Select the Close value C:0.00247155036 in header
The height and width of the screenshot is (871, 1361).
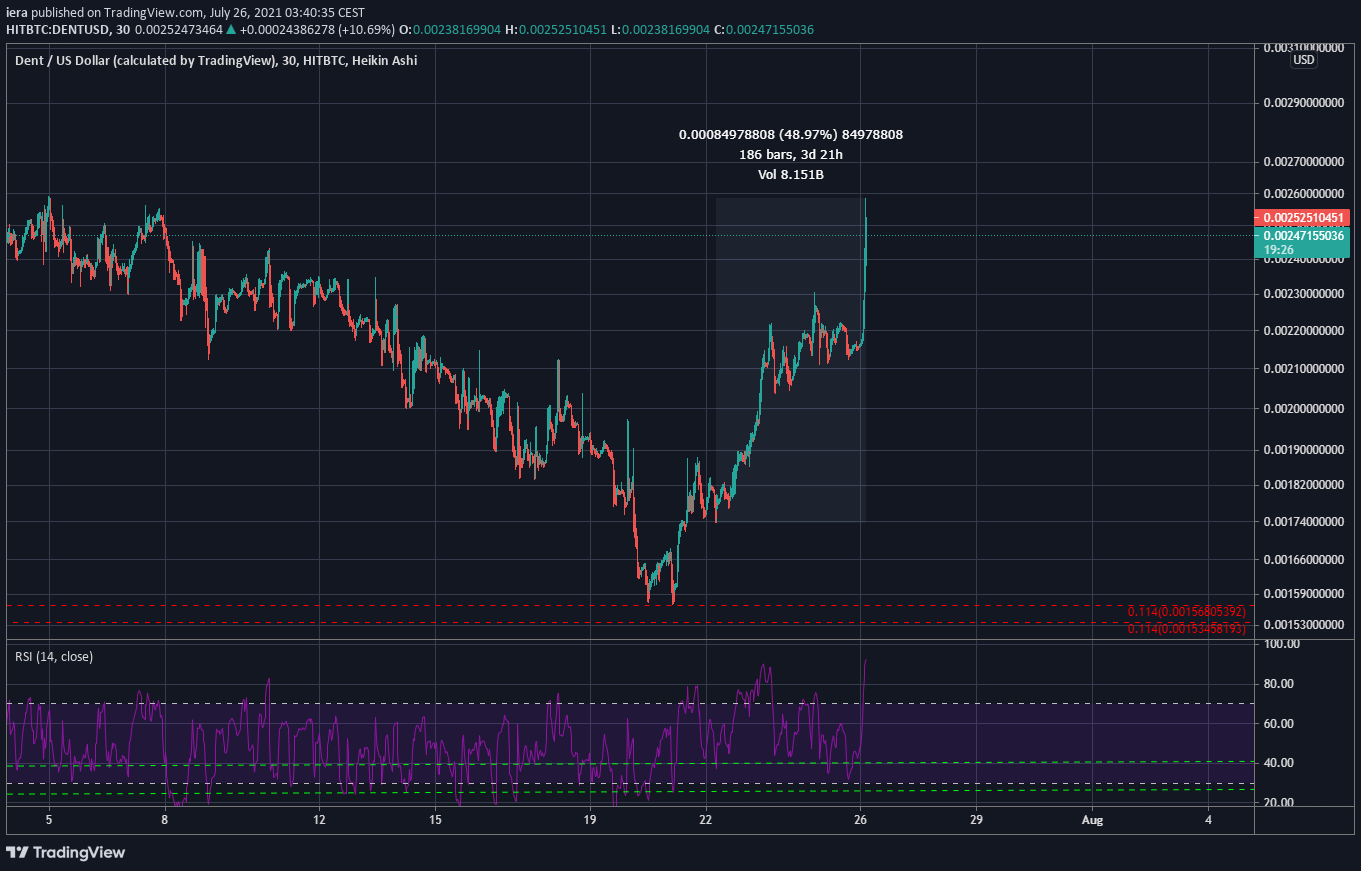click(x=764, y=30)
